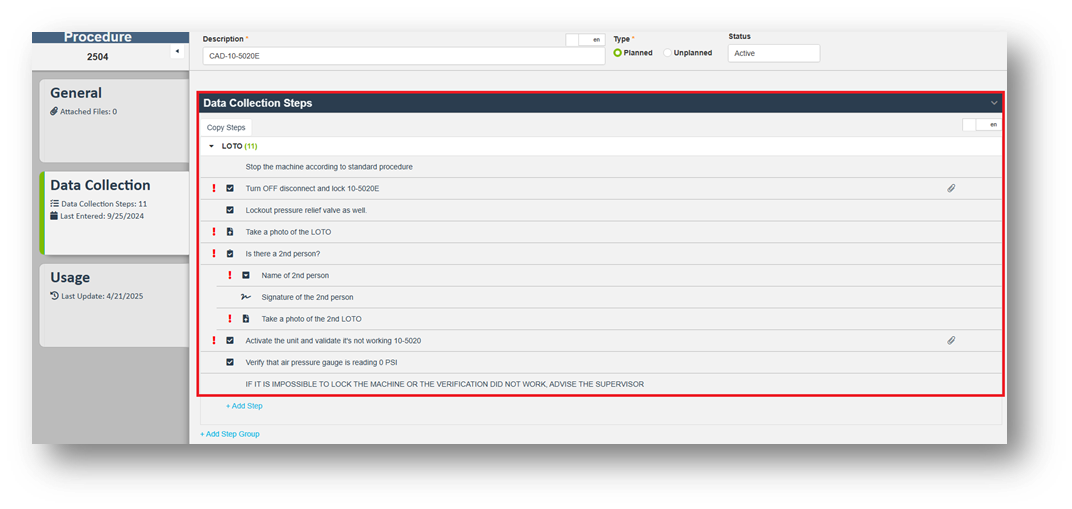Click the dropdown-type icon beside Name of 2nd person
This screenshot has width=1072, height=509.
pyautogui.click(x=246, y=275)
